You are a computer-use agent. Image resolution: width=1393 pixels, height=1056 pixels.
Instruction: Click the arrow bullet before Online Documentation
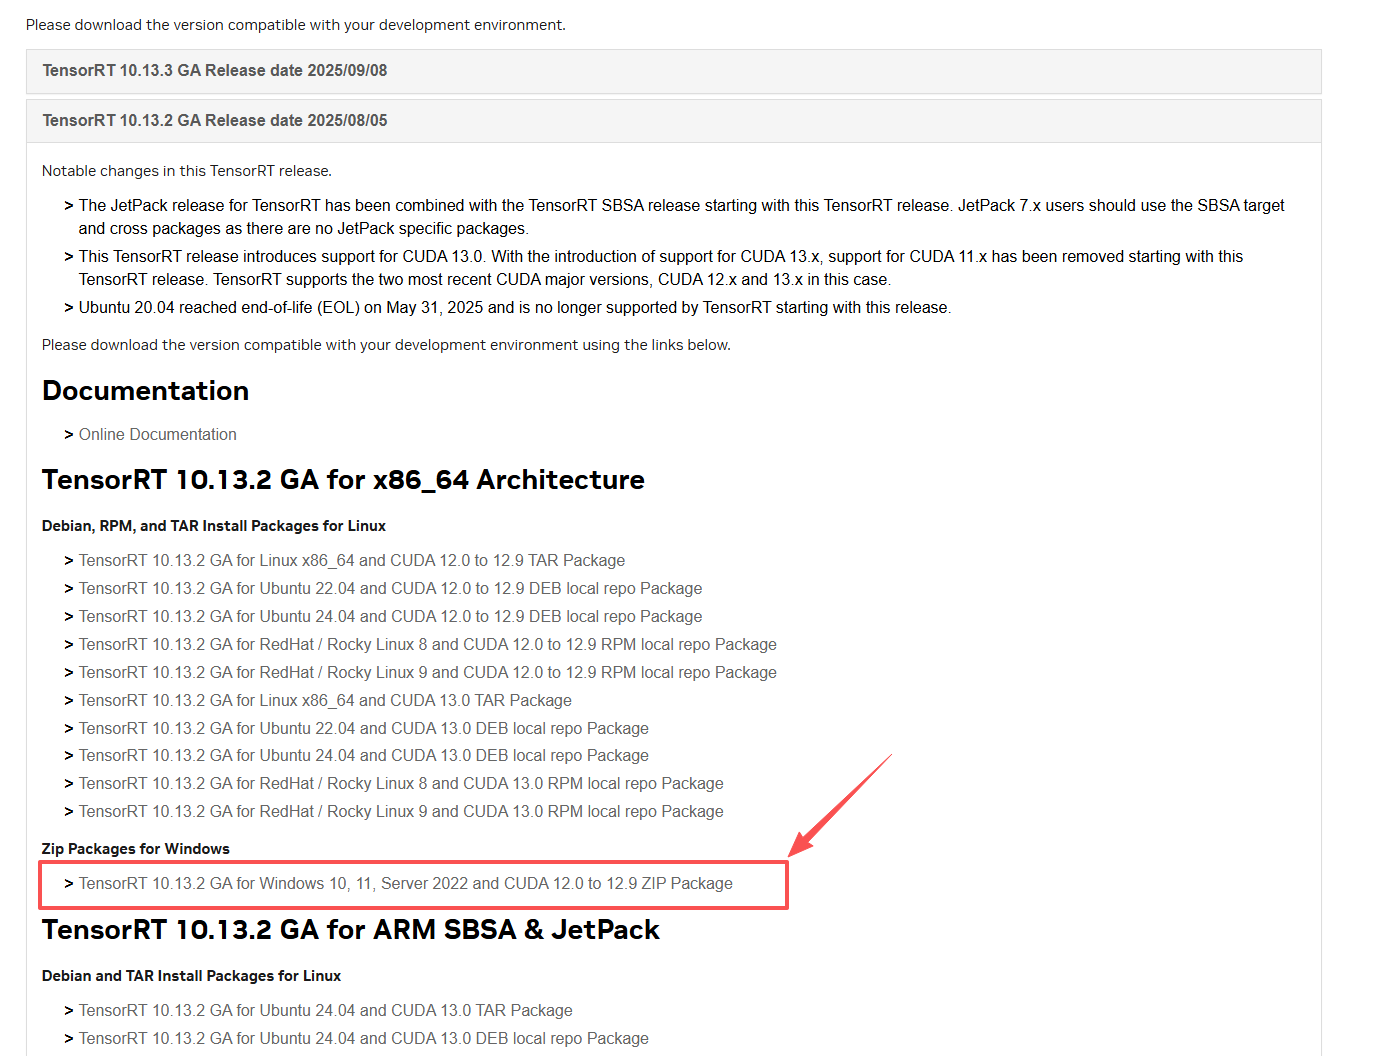click(x=69, y=435)
